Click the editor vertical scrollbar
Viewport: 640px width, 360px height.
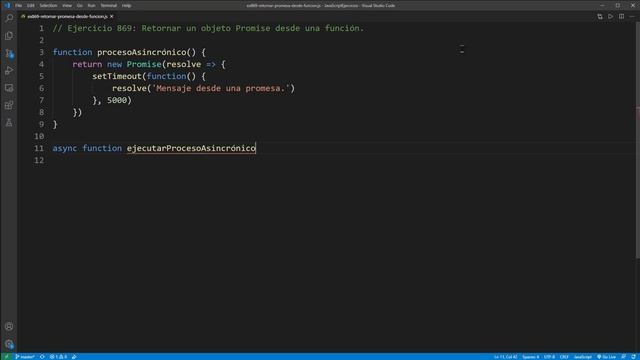click(637, 139)
